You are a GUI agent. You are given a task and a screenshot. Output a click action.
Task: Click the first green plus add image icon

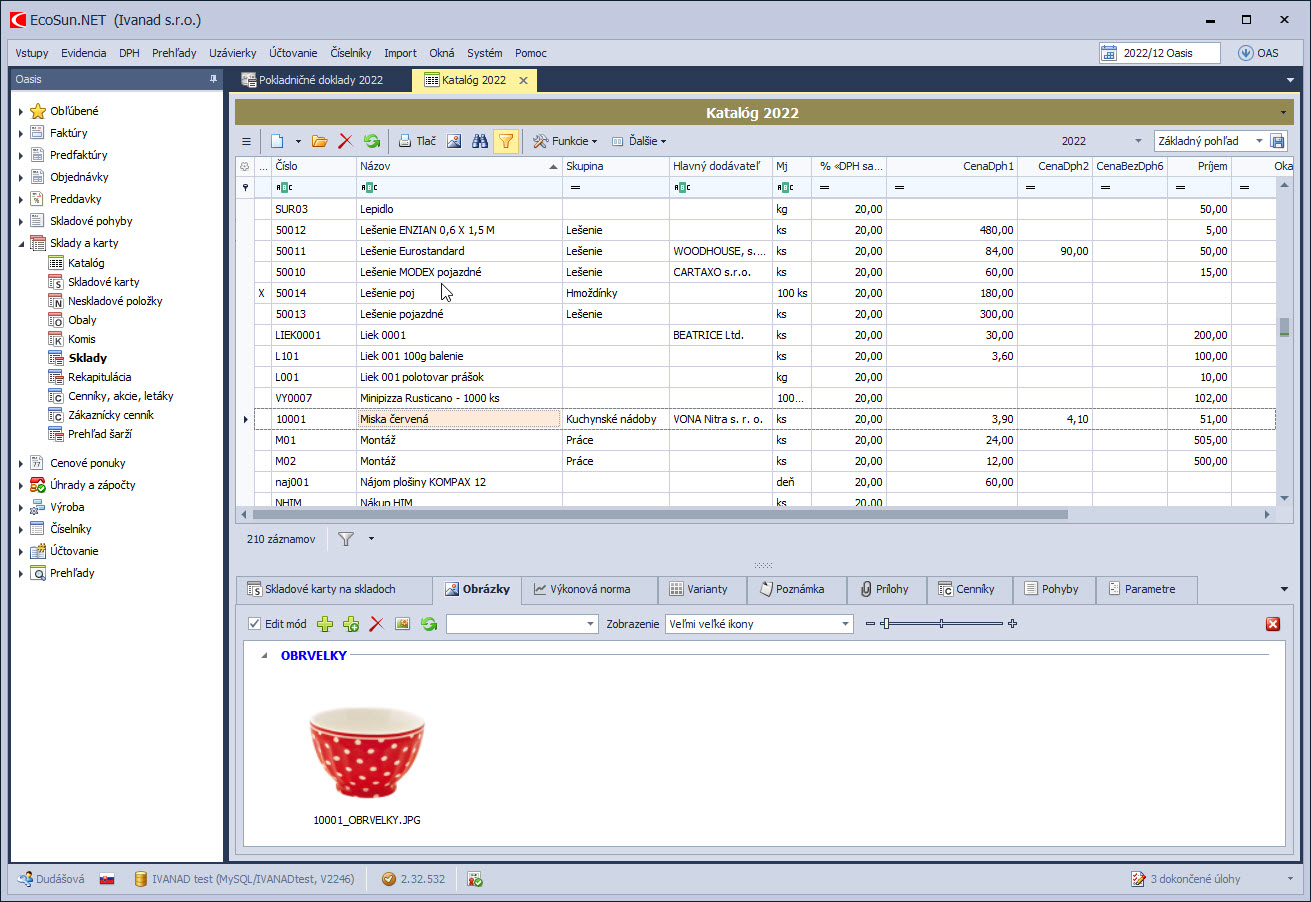[325, 624]
